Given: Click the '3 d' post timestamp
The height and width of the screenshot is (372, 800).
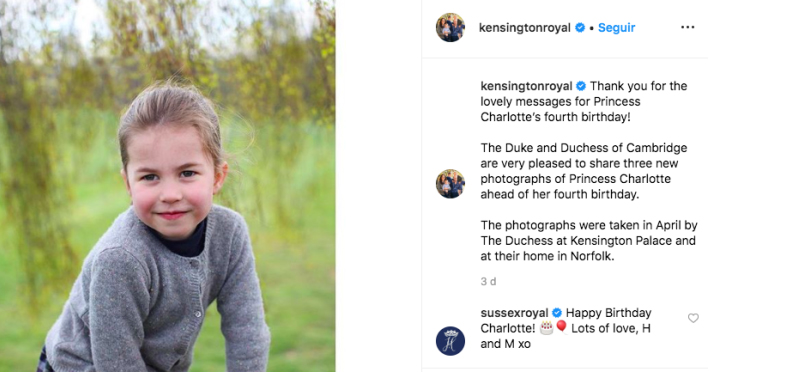Looking at the screenshot, I should pyautogui.click(x=488, y=281).
